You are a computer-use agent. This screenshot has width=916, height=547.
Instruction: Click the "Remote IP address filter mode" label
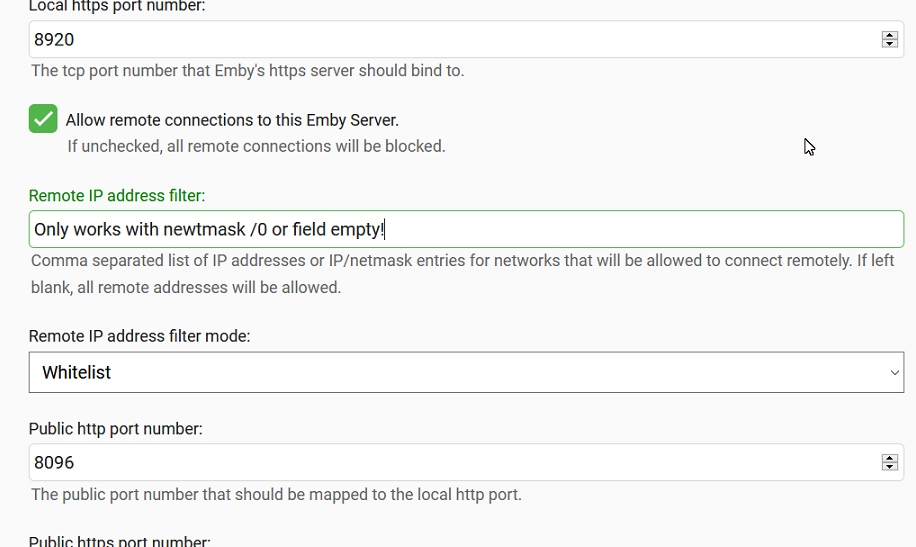139,336
